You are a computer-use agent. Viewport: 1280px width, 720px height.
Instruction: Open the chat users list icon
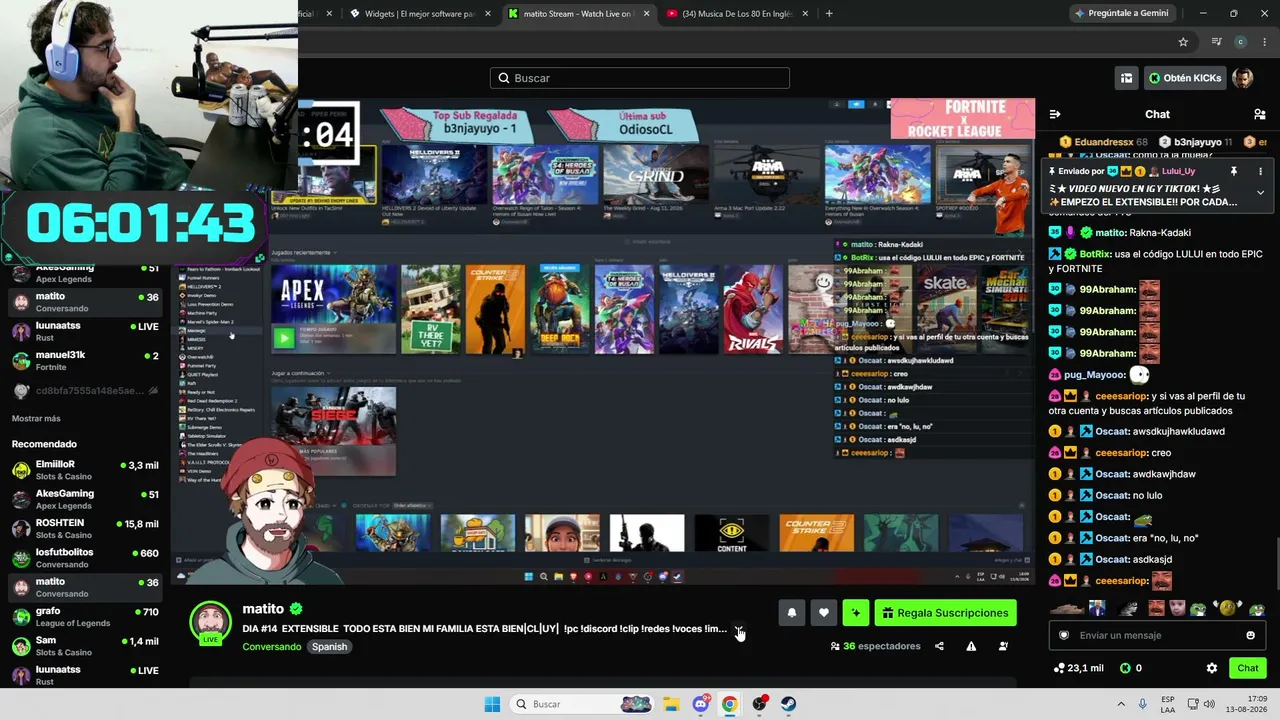point(1260,114)
